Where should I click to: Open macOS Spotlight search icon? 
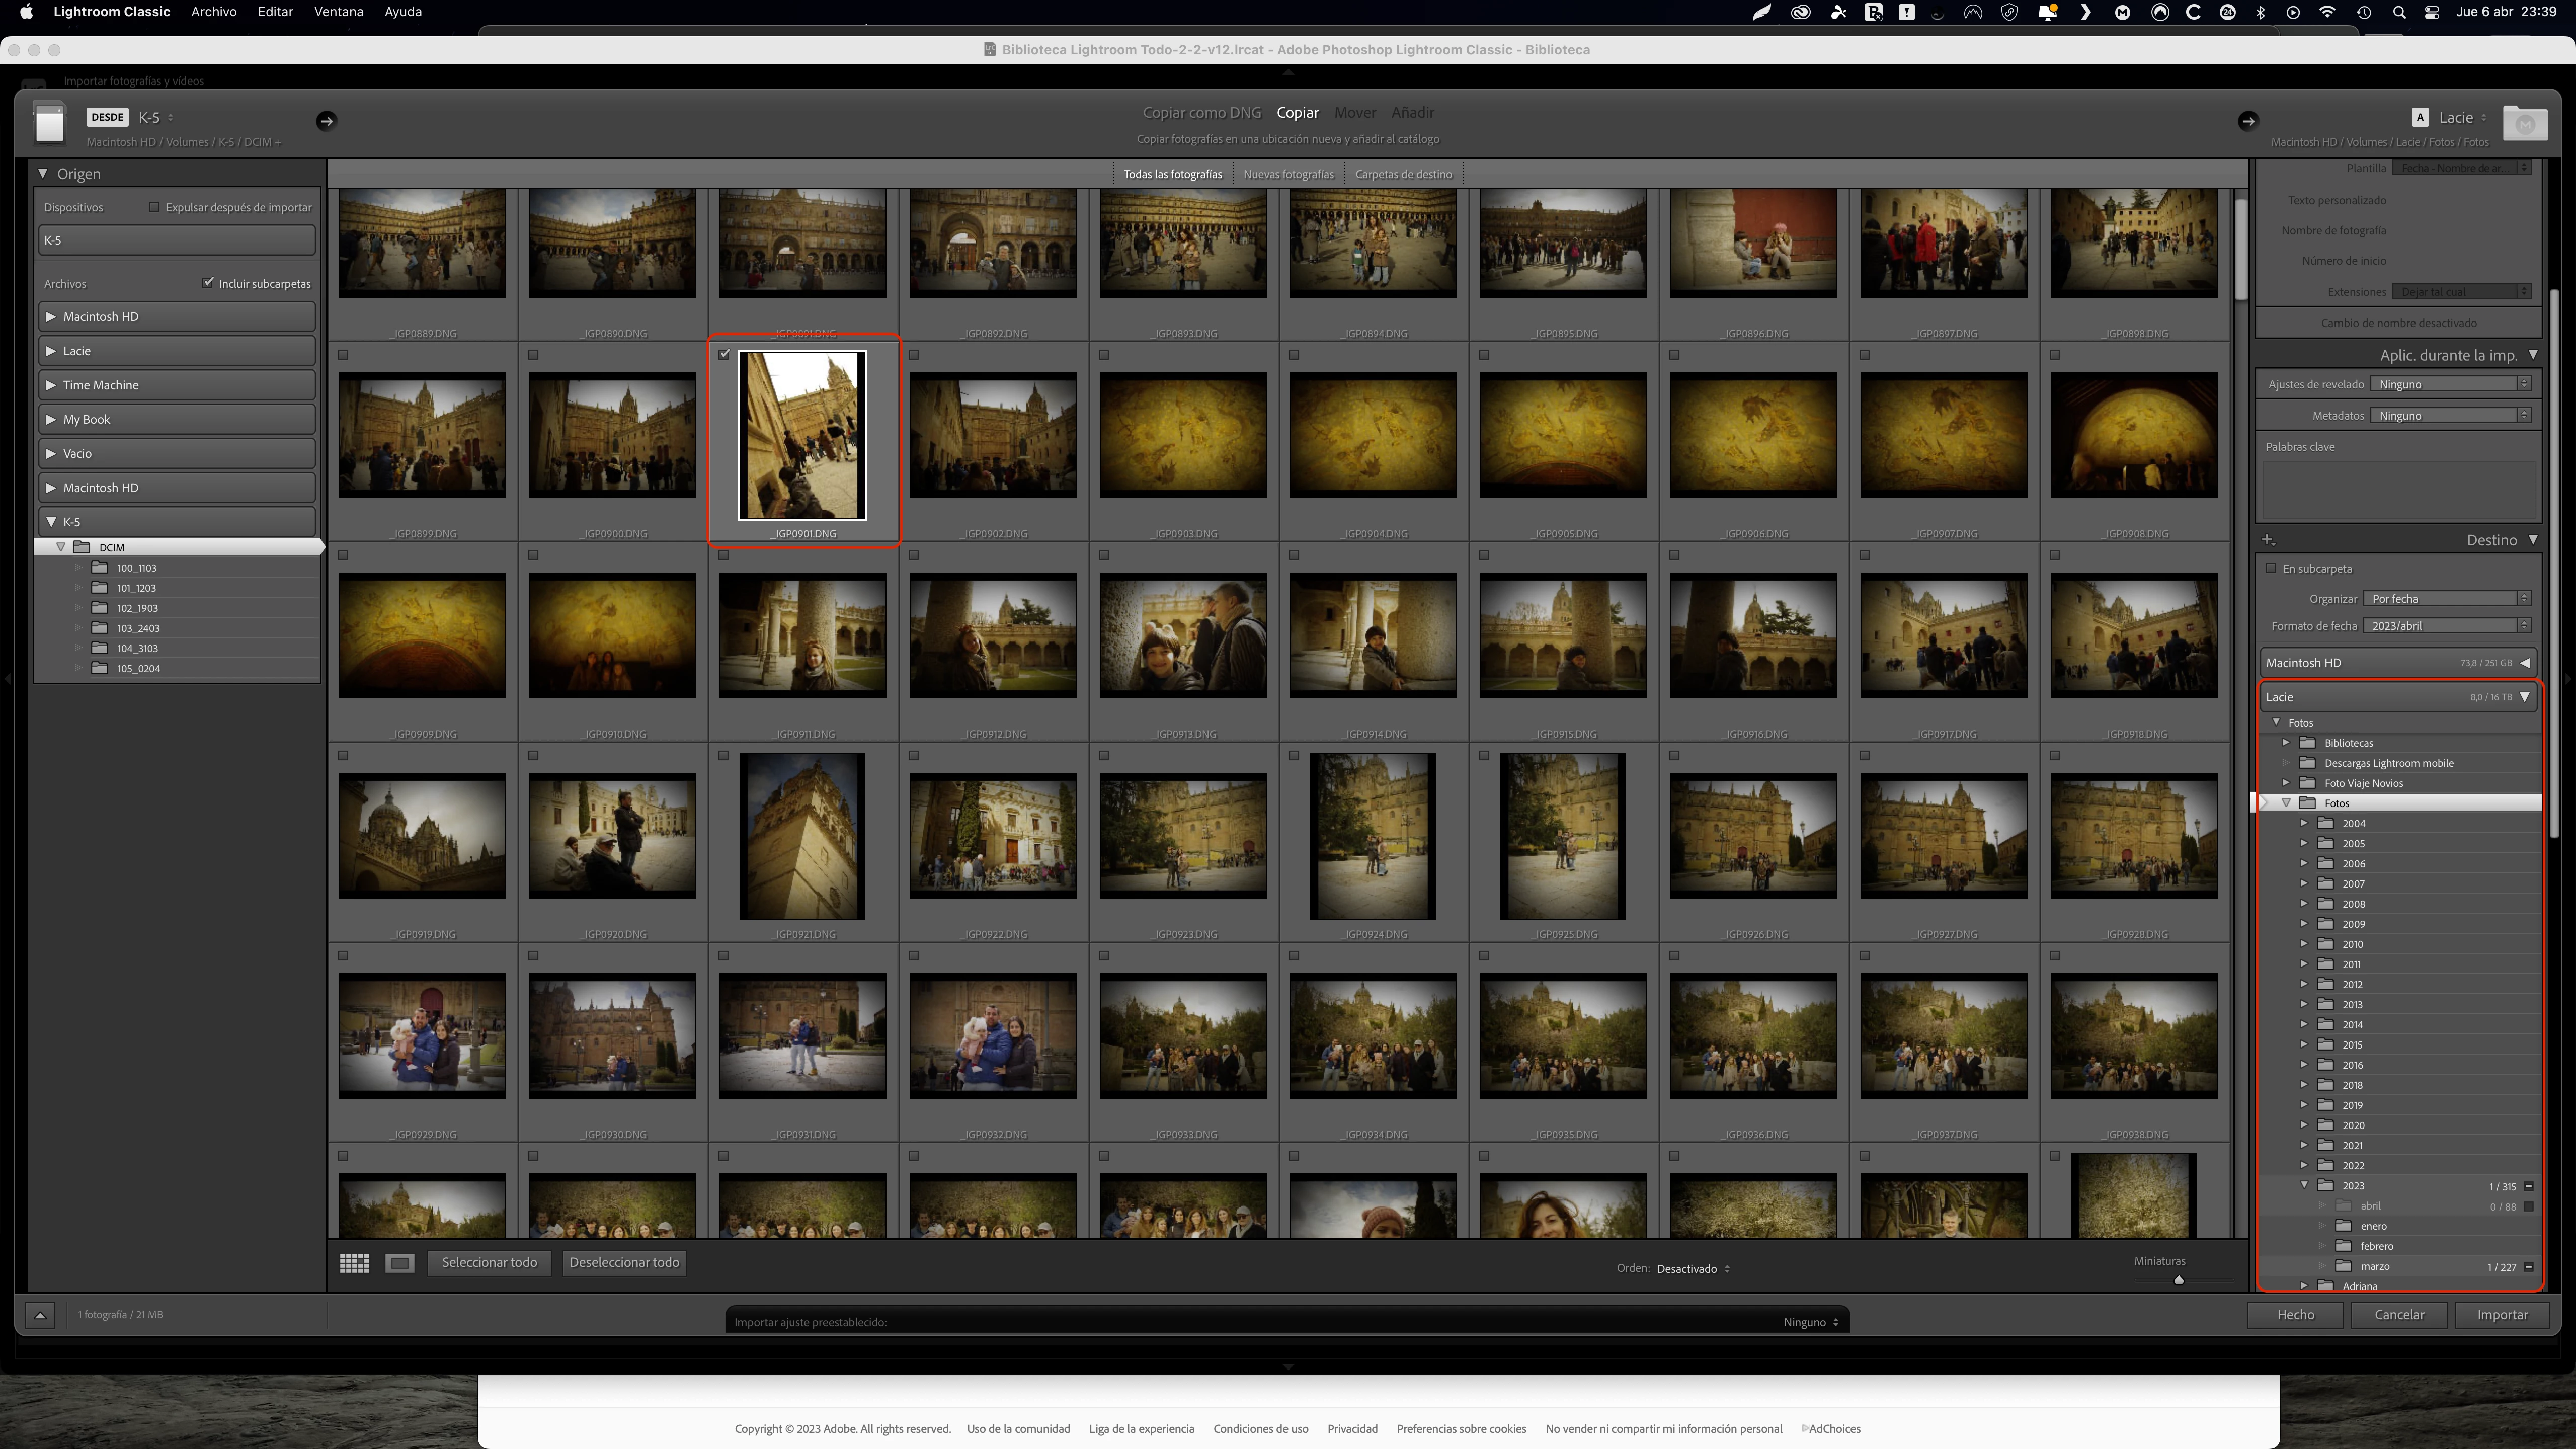point(2399,12)
